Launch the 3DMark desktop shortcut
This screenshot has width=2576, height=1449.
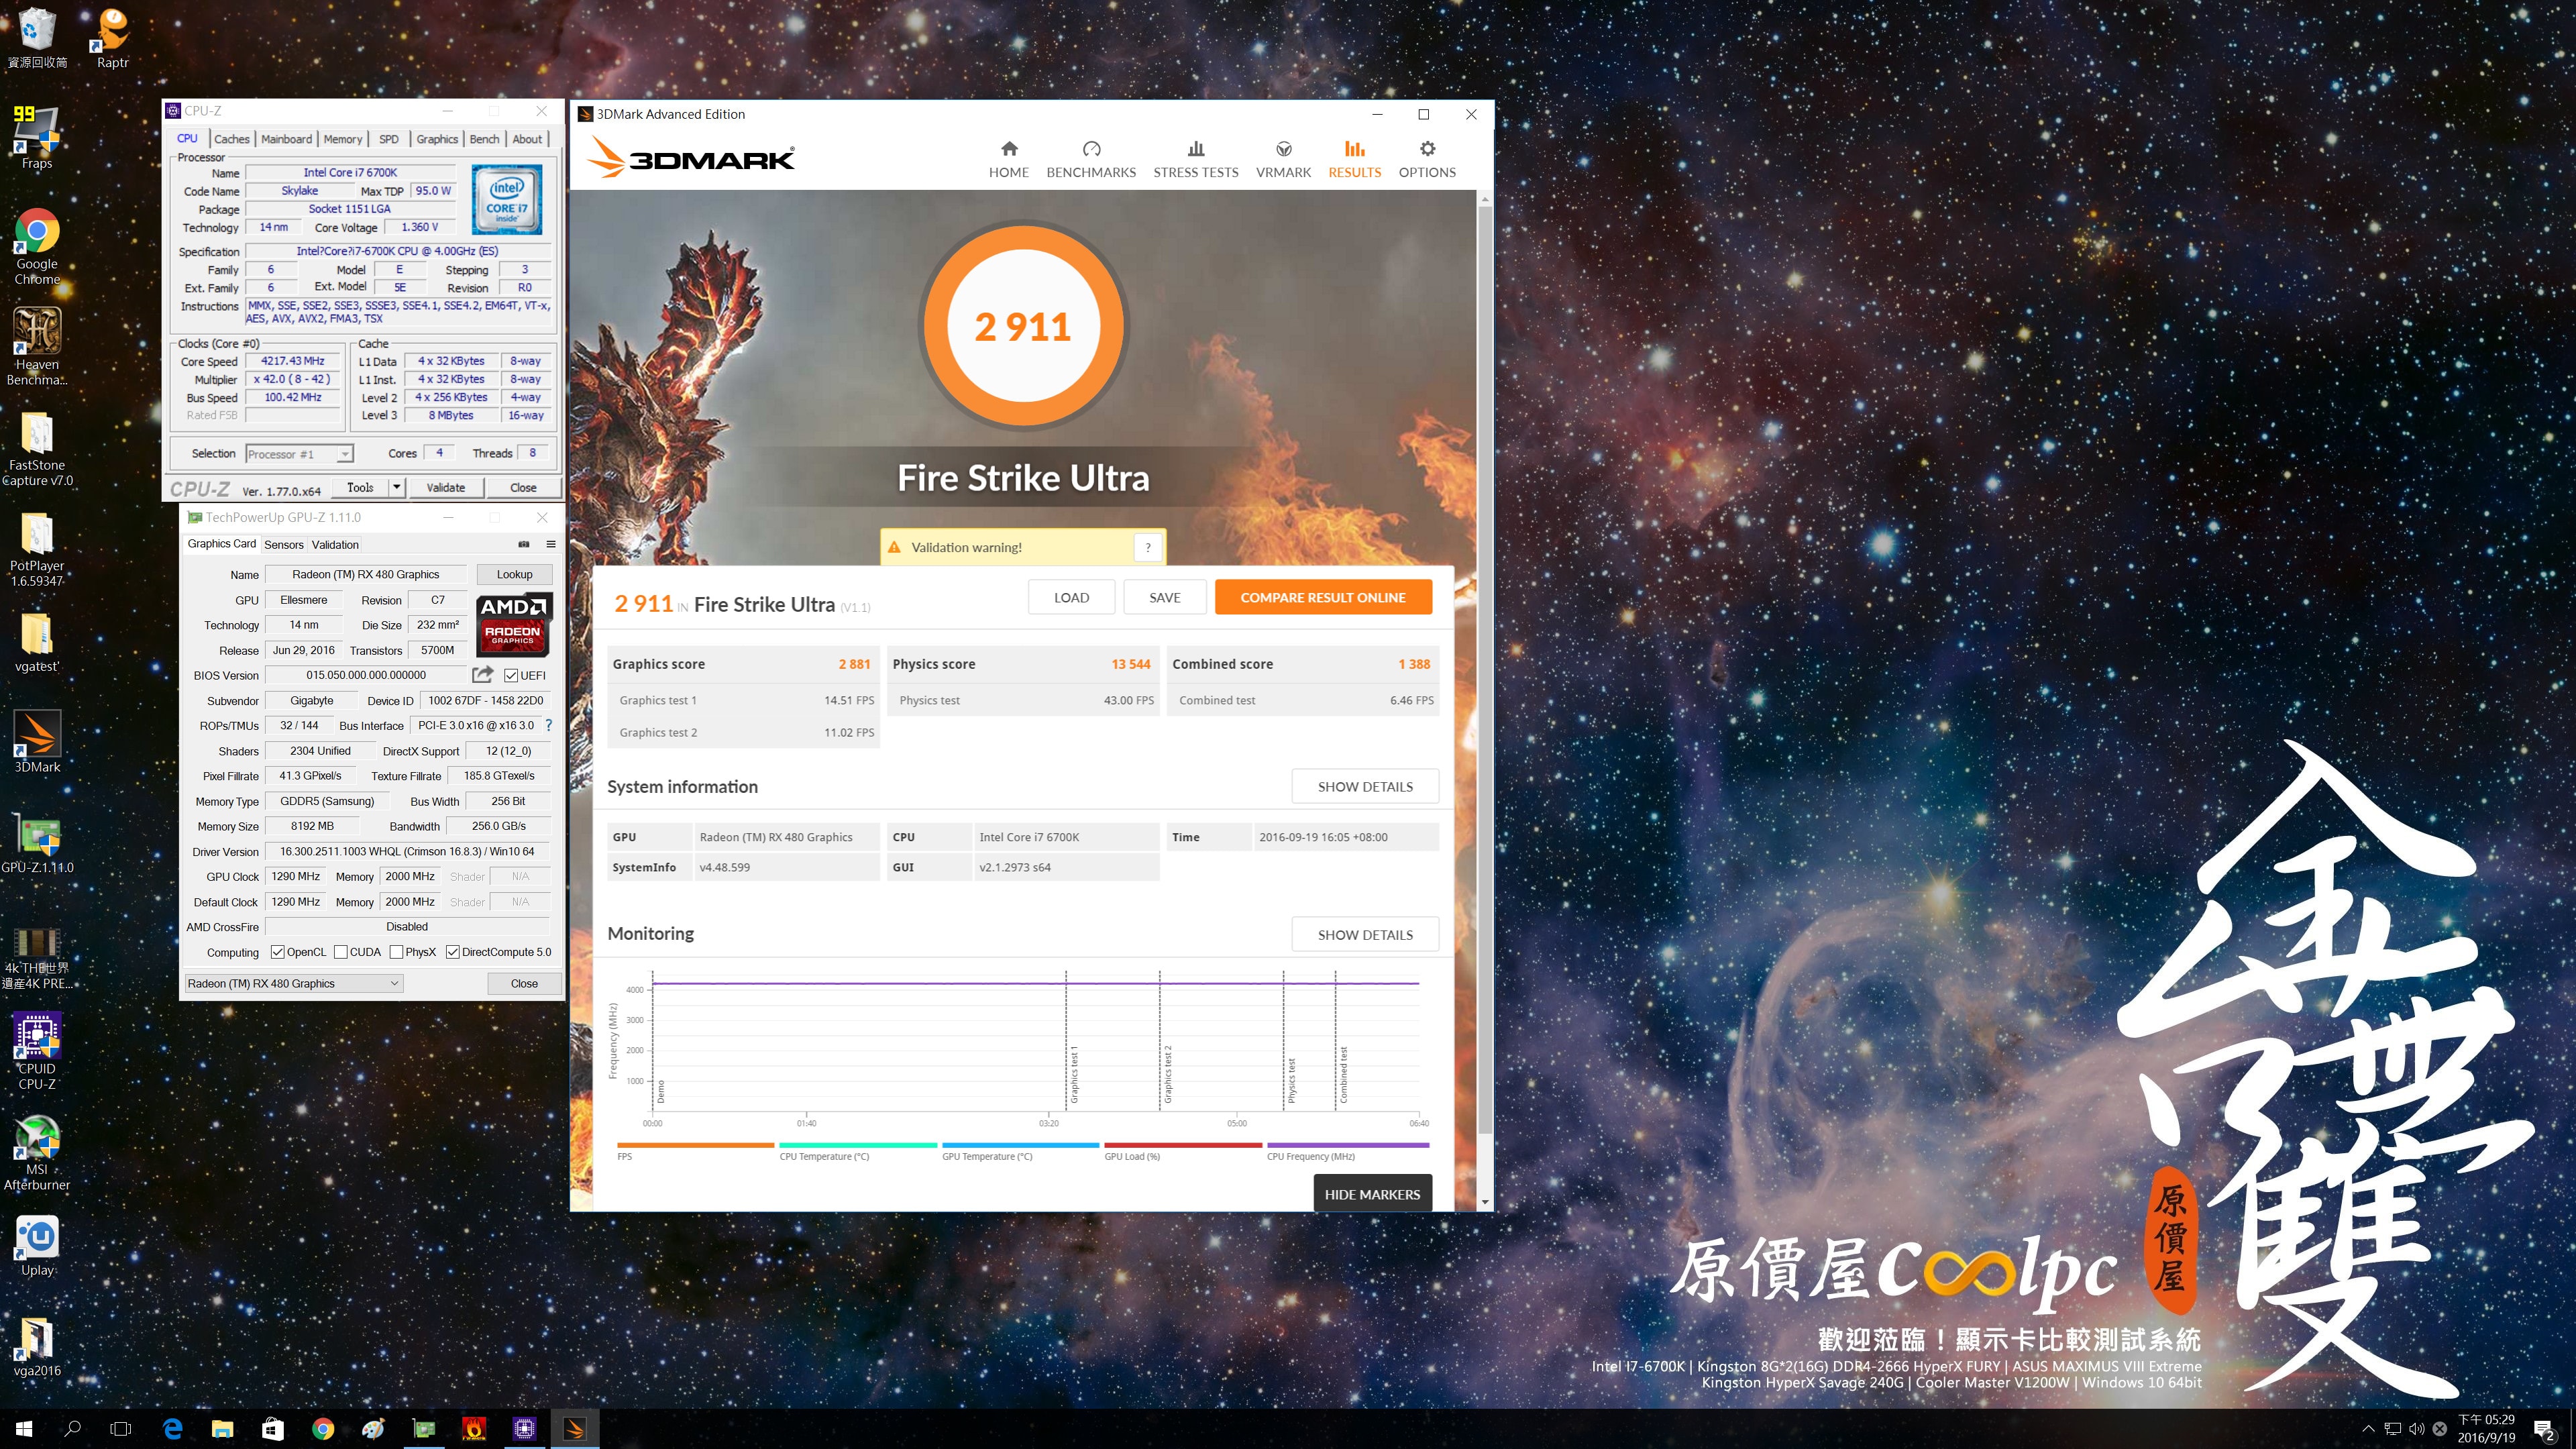click(x=37, y=741)
